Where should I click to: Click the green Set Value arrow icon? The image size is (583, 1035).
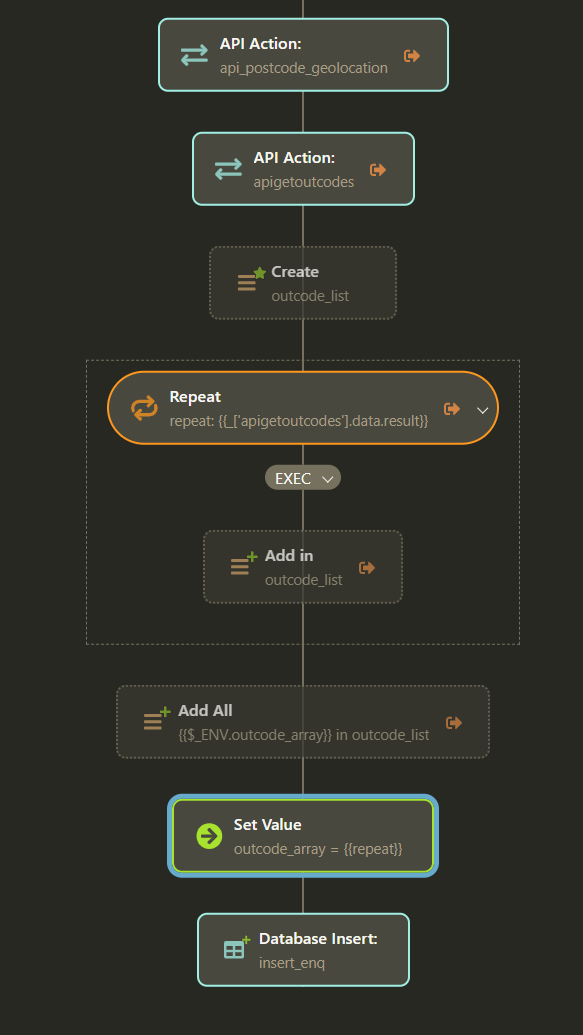point(209,836)
